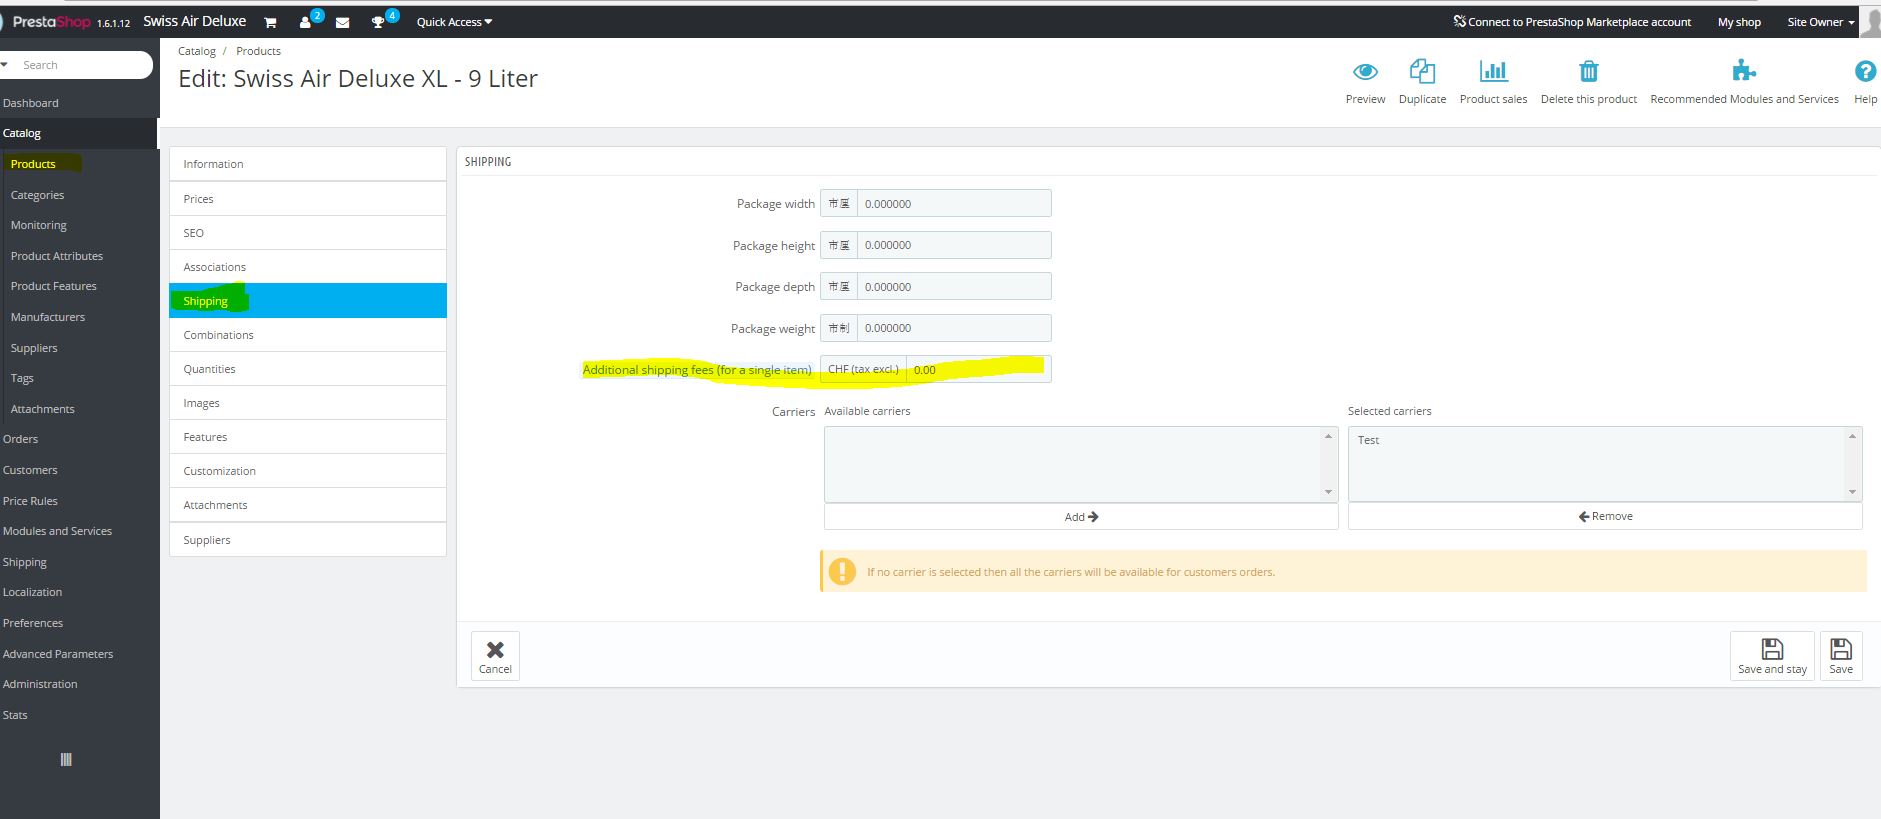Open the Site Owner account dropdown
The width and height of the screenshot is (1881, 819).
point(1821,22)
